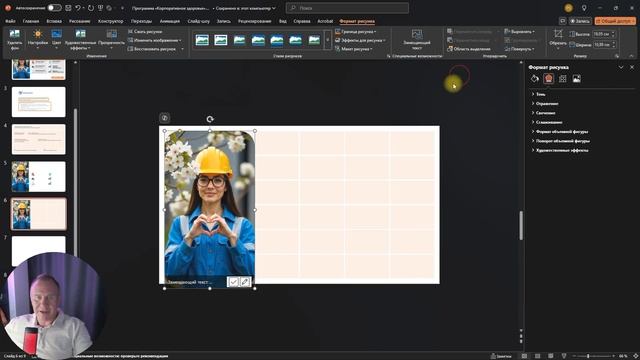Expand the Glow (Свечение) section
640x360 pixels.
543,113
